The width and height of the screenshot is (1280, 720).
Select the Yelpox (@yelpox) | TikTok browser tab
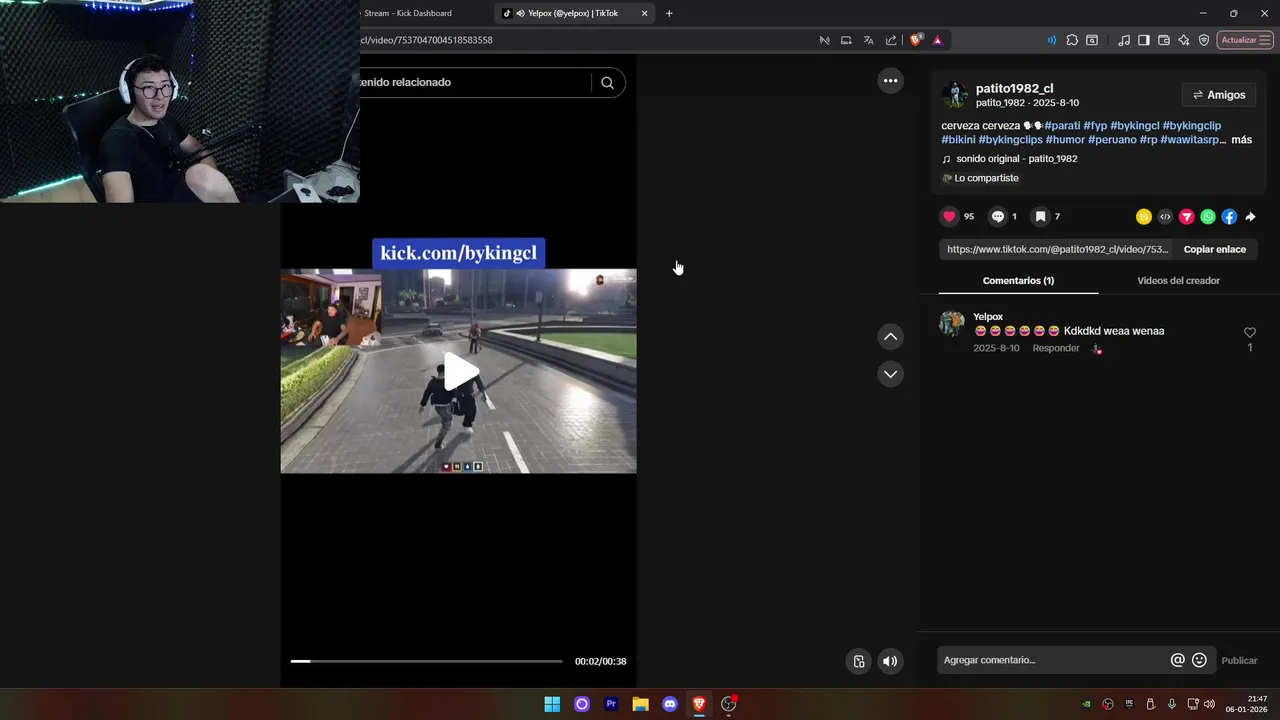(573, 13)
